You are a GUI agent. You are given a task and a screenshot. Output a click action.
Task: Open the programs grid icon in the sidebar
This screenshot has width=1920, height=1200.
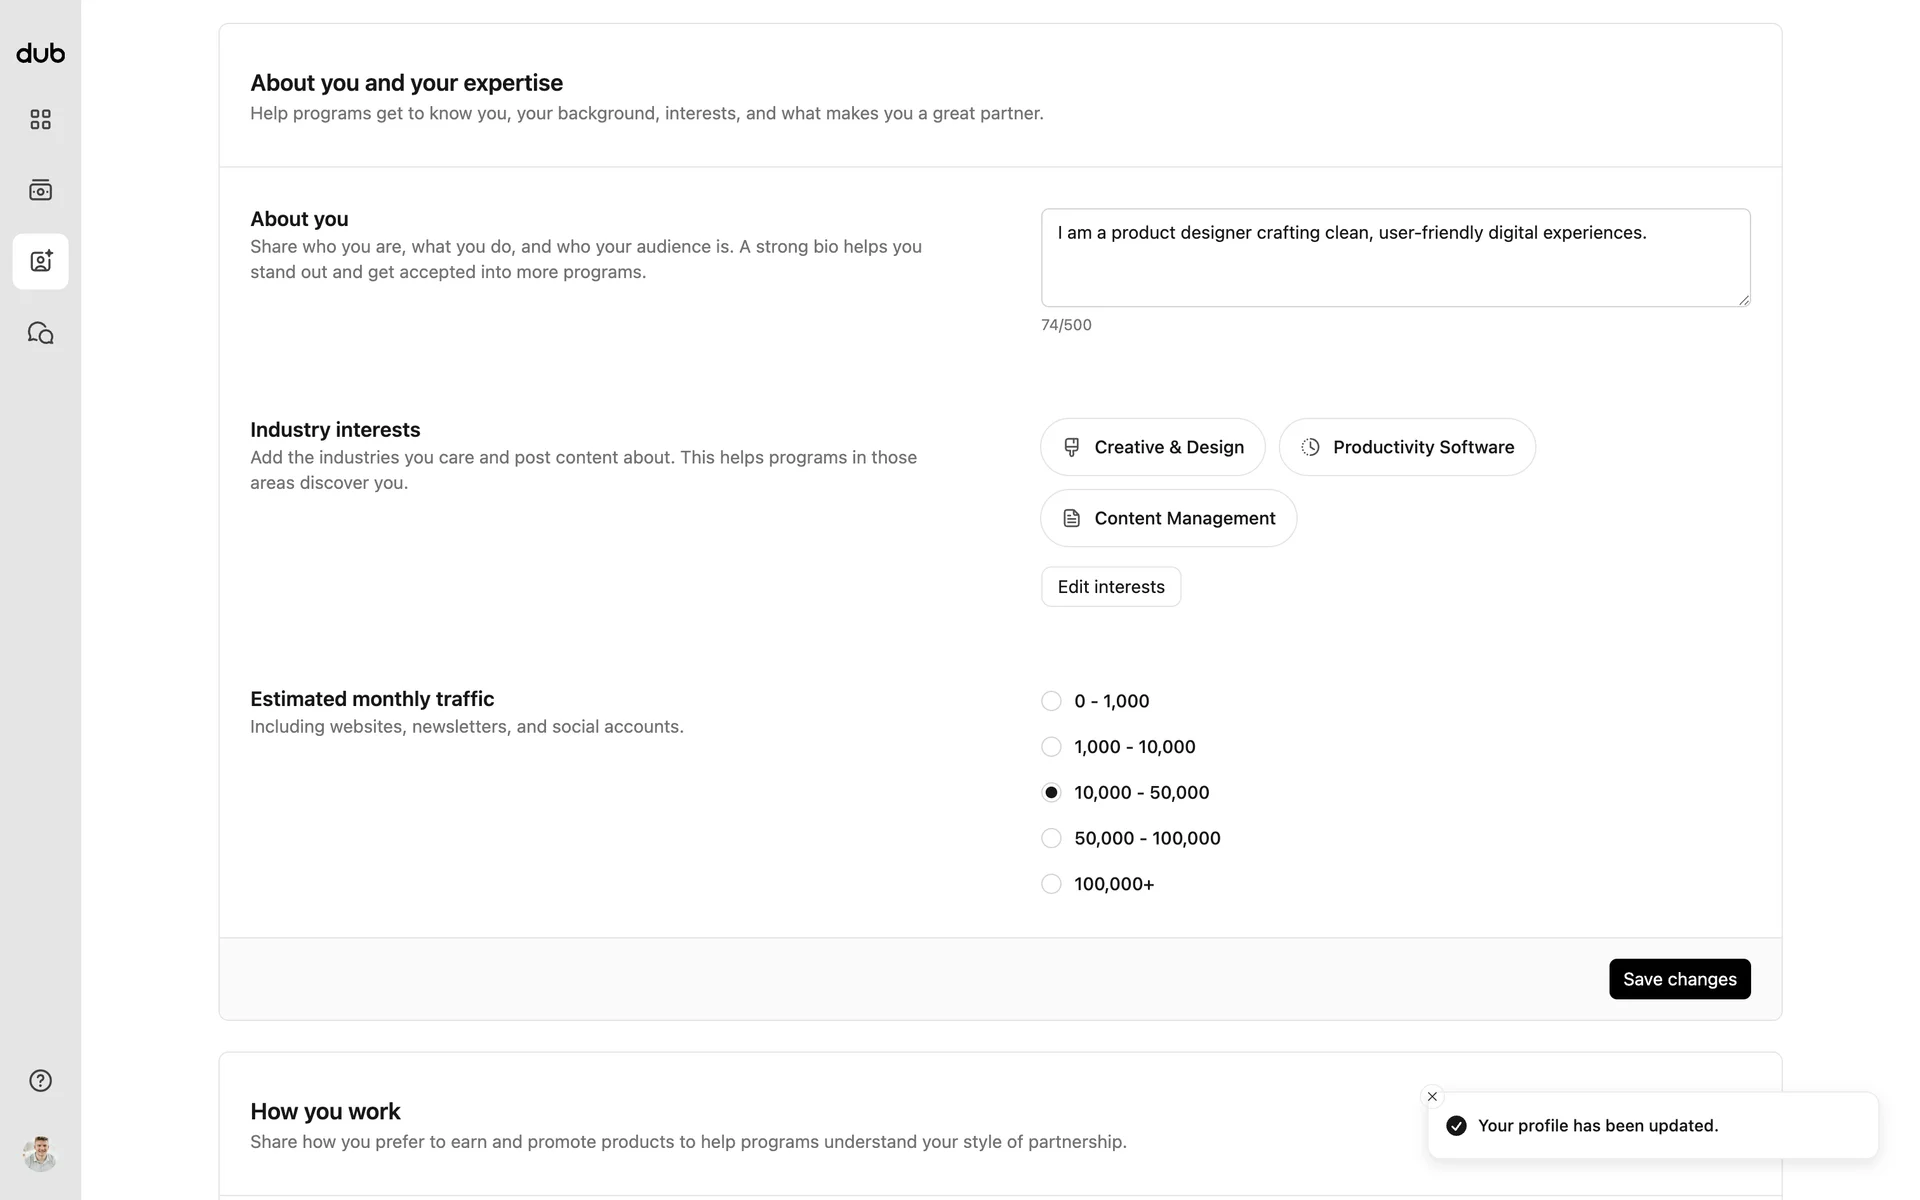tap(41, 120)
